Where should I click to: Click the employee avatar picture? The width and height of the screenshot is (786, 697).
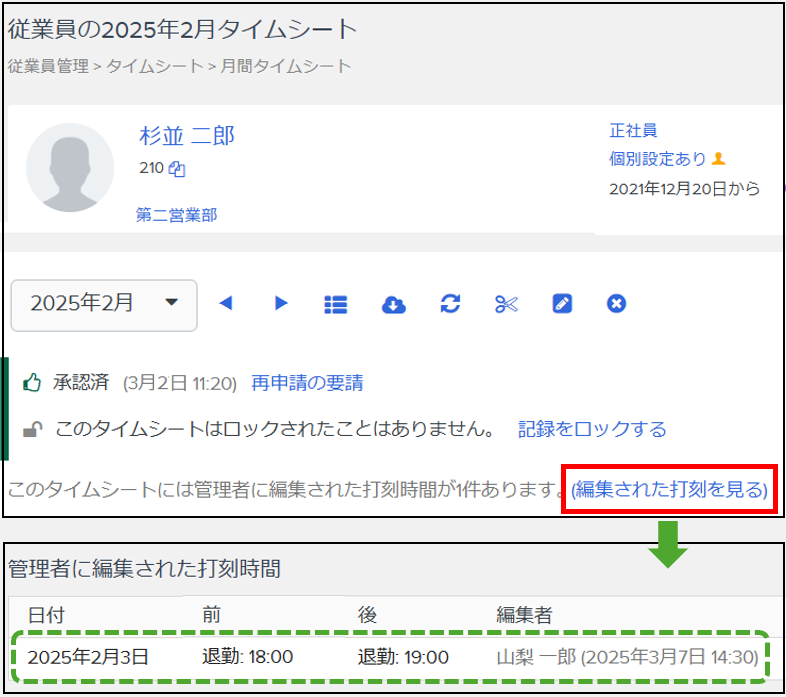tap(70, 167)
